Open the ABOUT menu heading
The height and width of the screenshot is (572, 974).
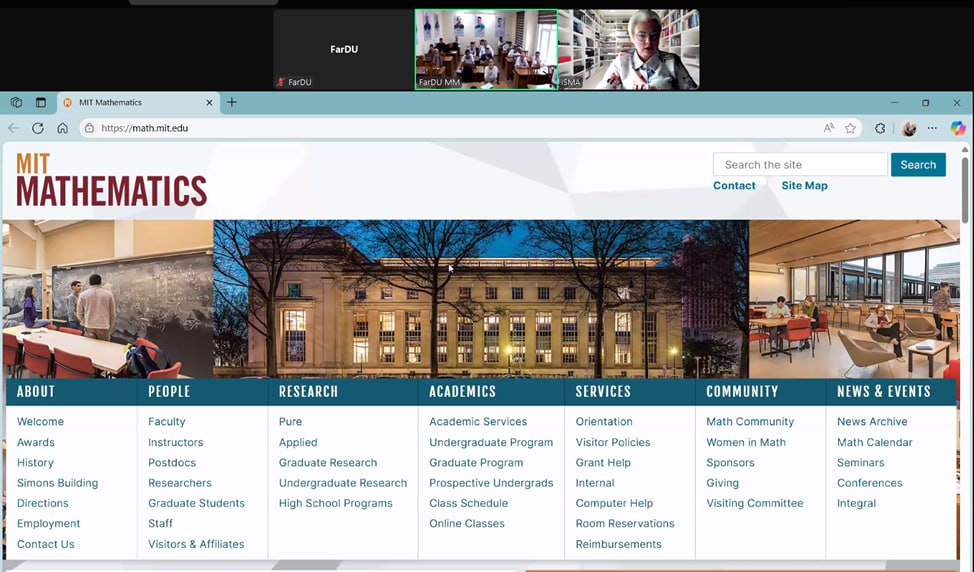point(35,392)
